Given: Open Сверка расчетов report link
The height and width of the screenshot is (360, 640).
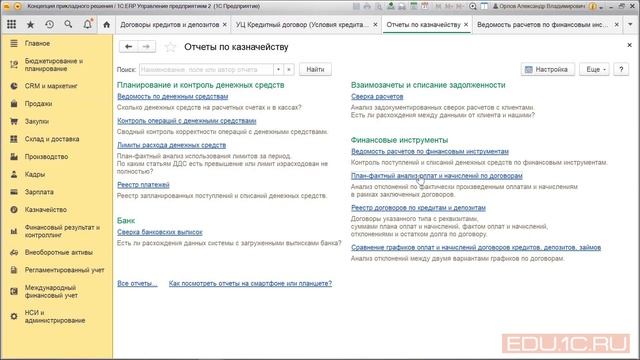Looking at the screenshot, I should click(377, 97).
